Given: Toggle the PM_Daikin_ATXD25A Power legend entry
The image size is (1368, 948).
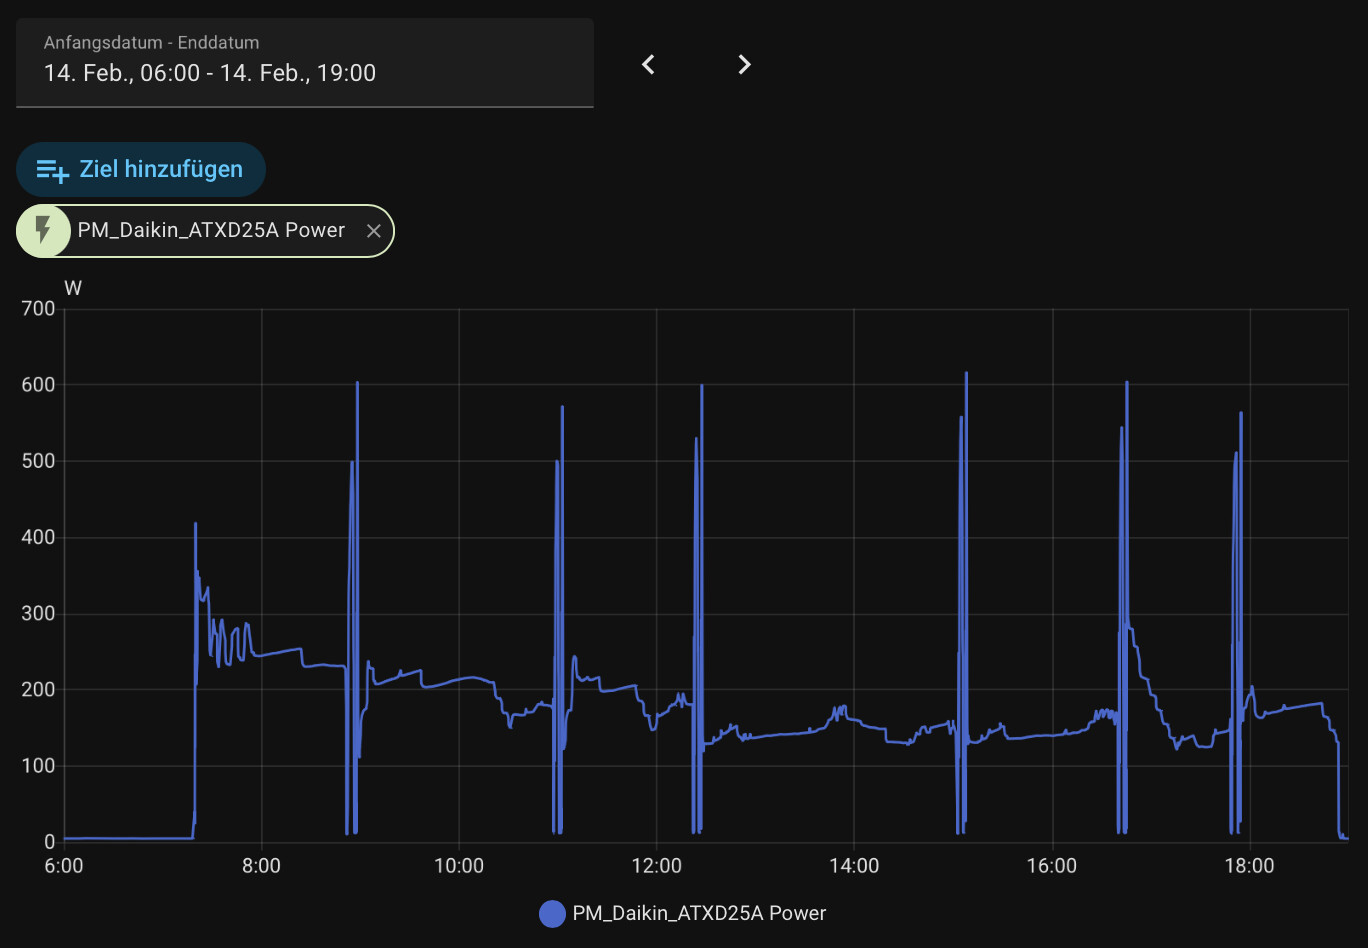Looking at the screenshot, I should click(x=698, y=913).
